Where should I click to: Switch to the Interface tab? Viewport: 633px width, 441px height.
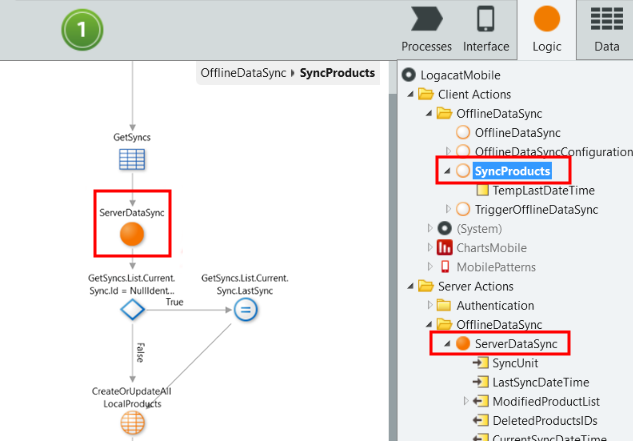485,29
